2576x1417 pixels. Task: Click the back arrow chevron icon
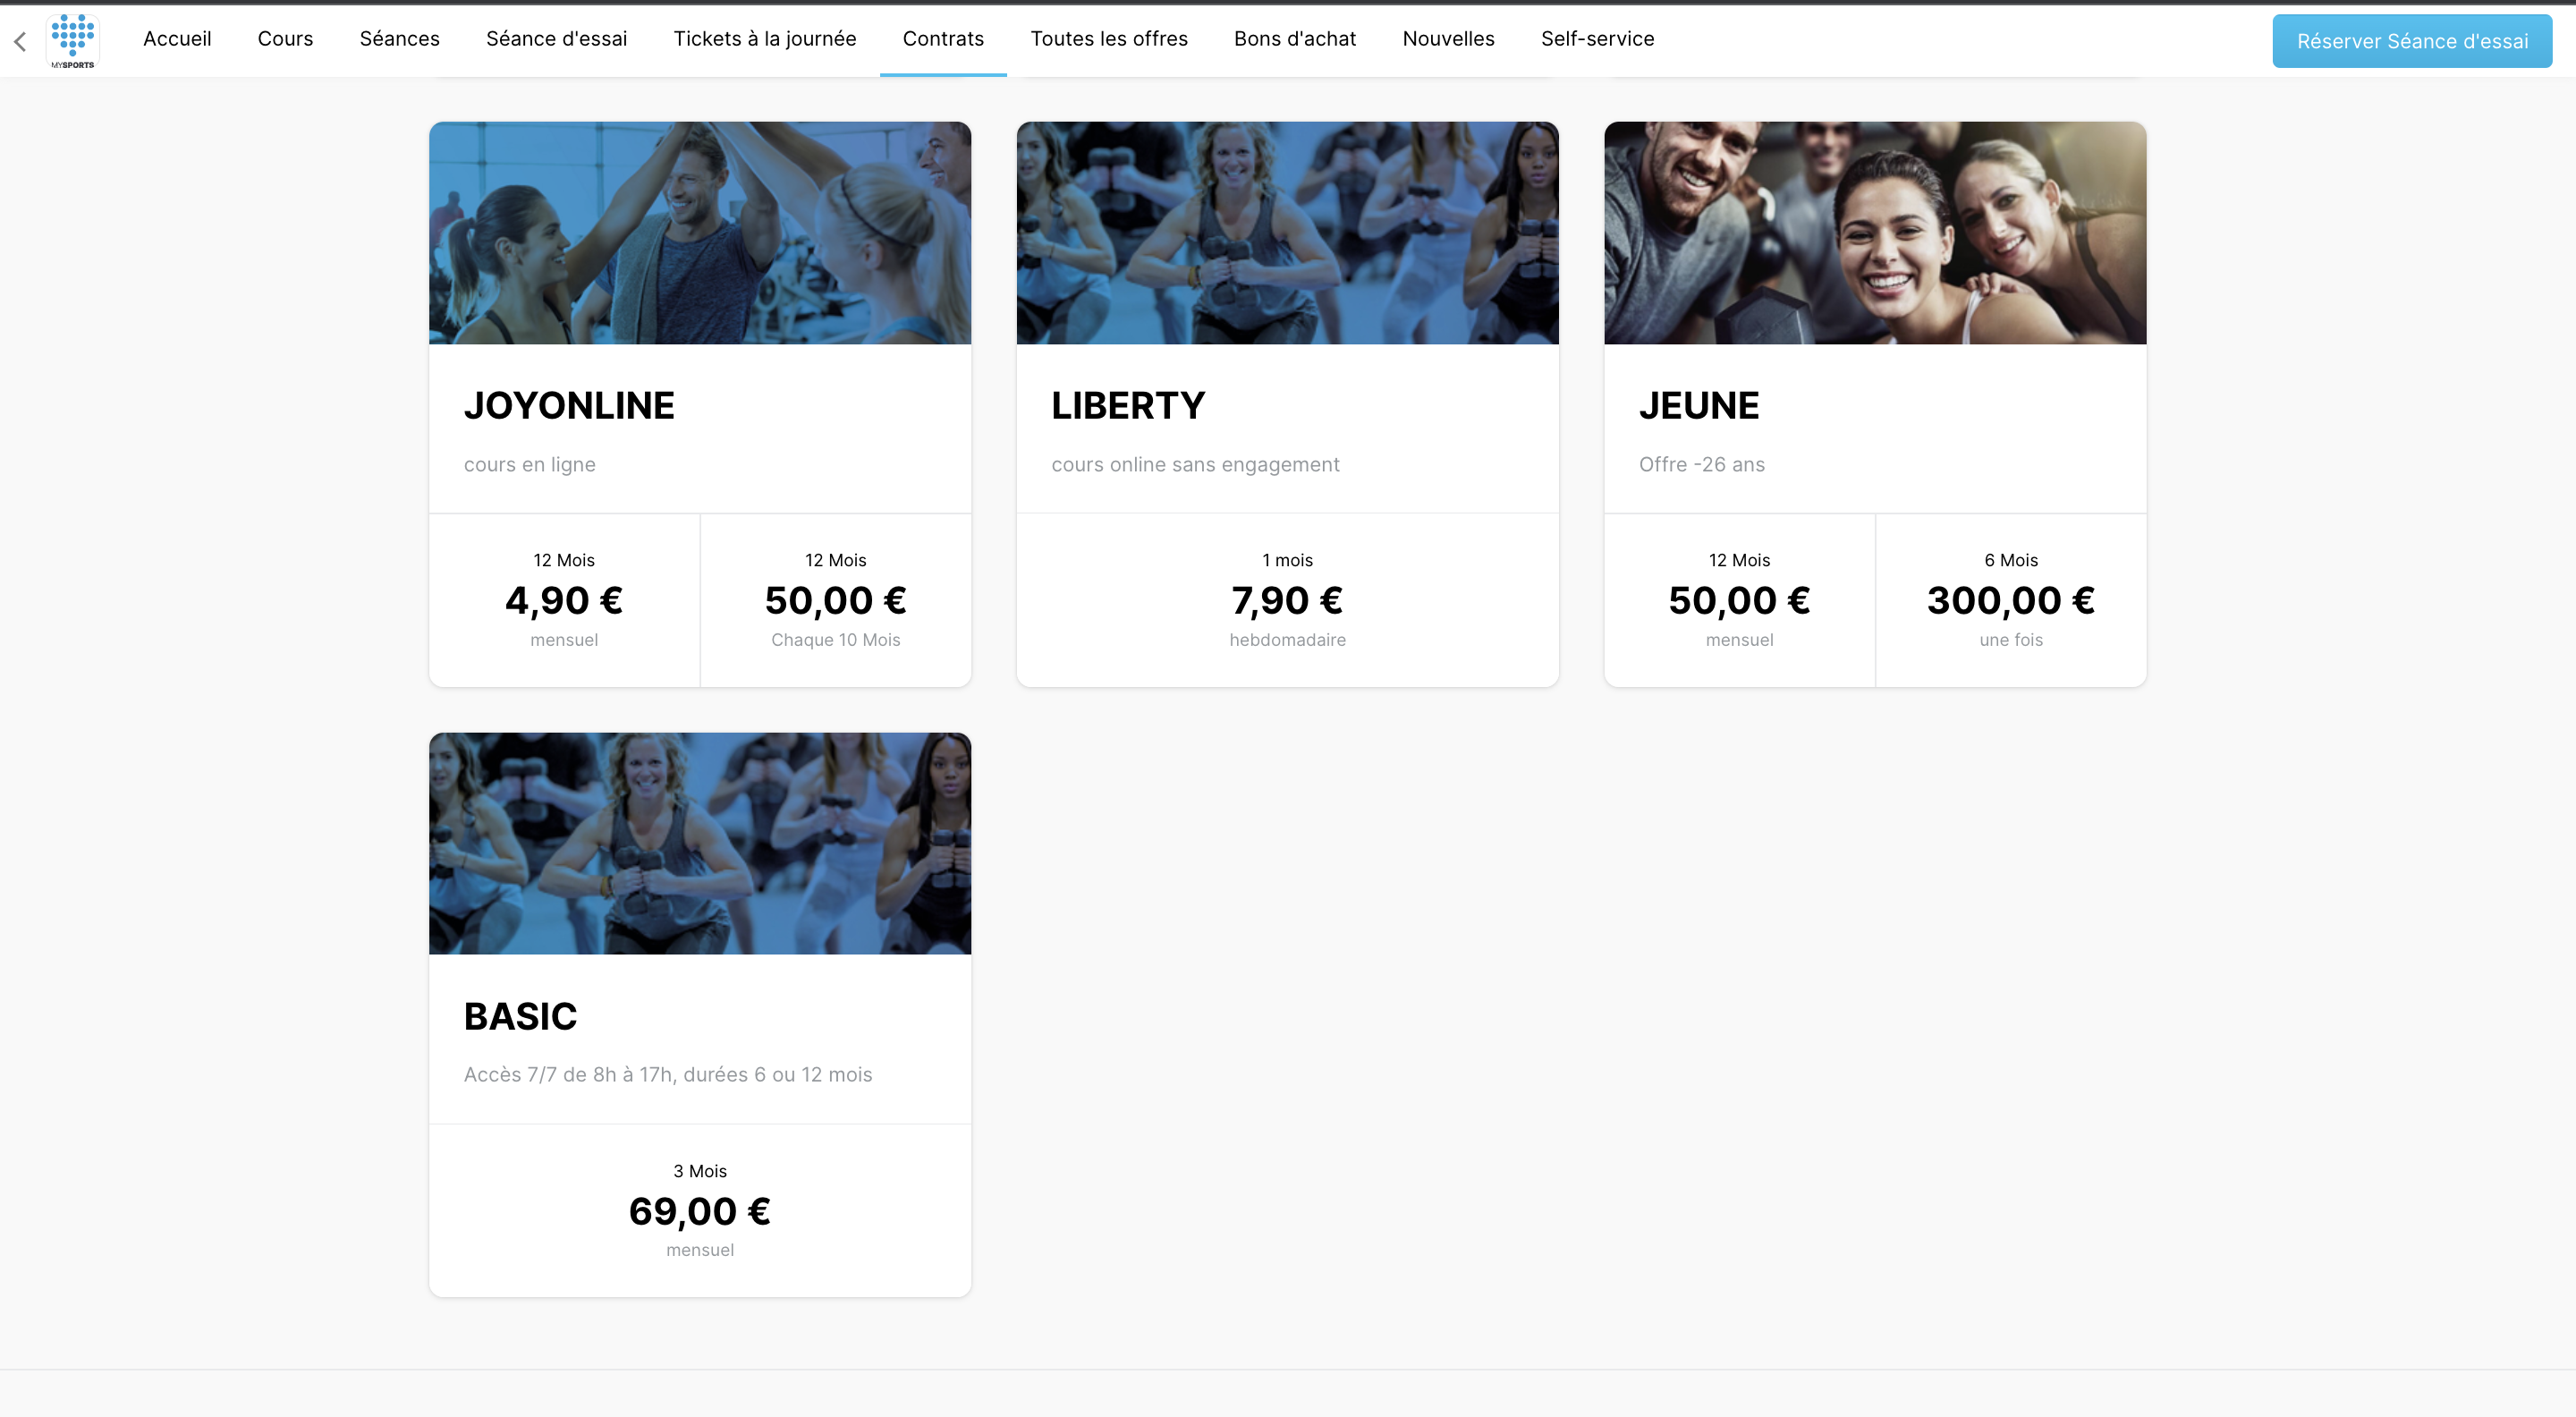pos(20,41)
